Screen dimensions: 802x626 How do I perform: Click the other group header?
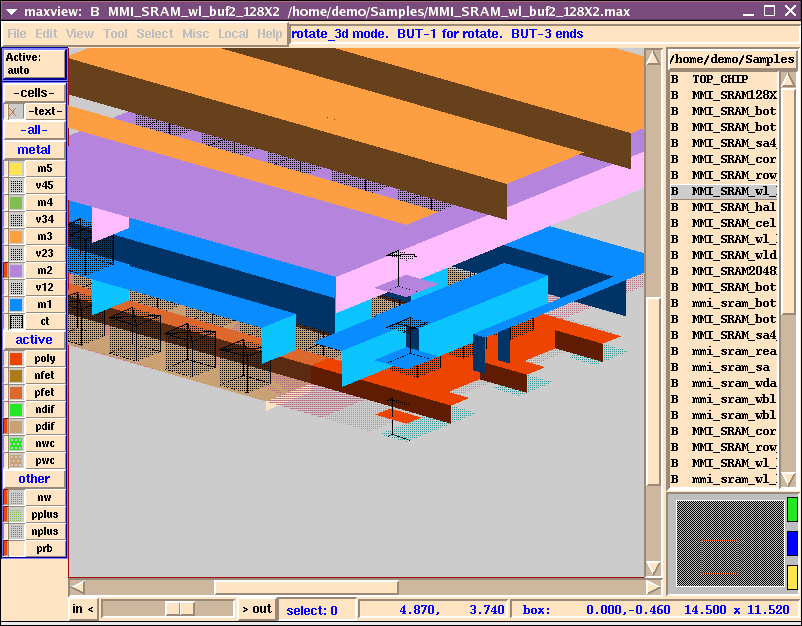coord(34,479)
